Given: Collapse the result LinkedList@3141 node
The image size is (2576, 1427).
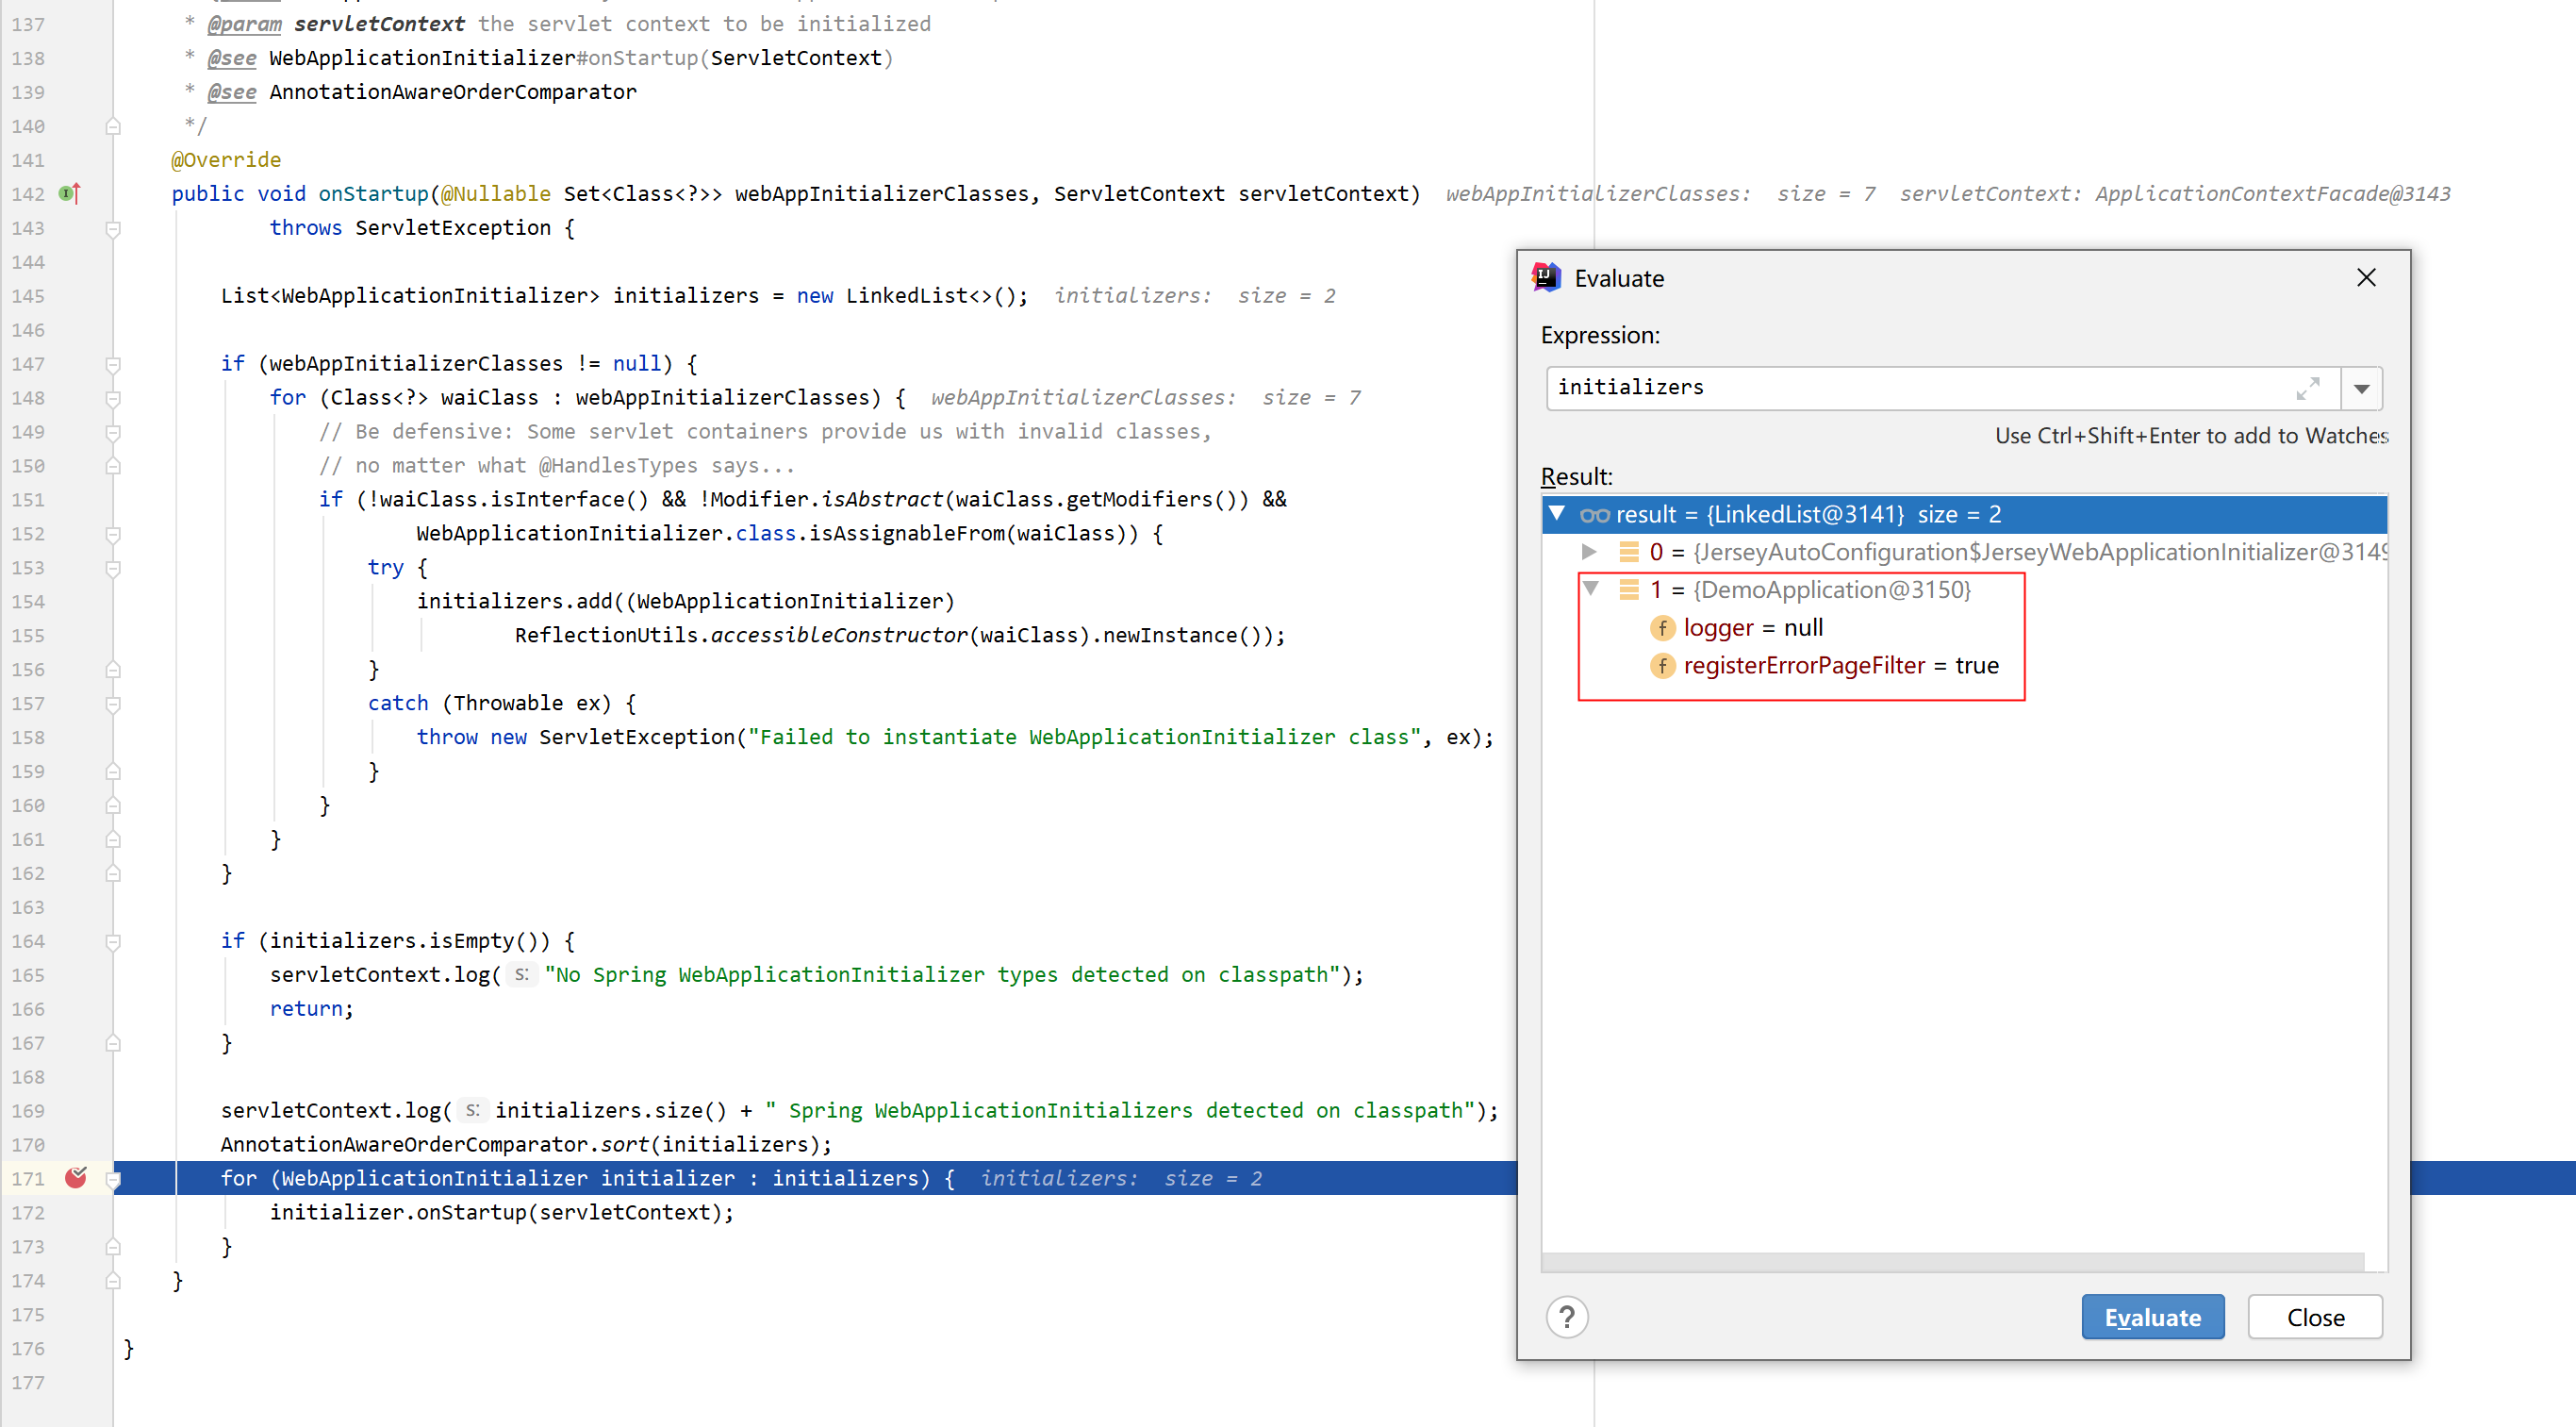Looking at the screenshot, I should 1557,514.
